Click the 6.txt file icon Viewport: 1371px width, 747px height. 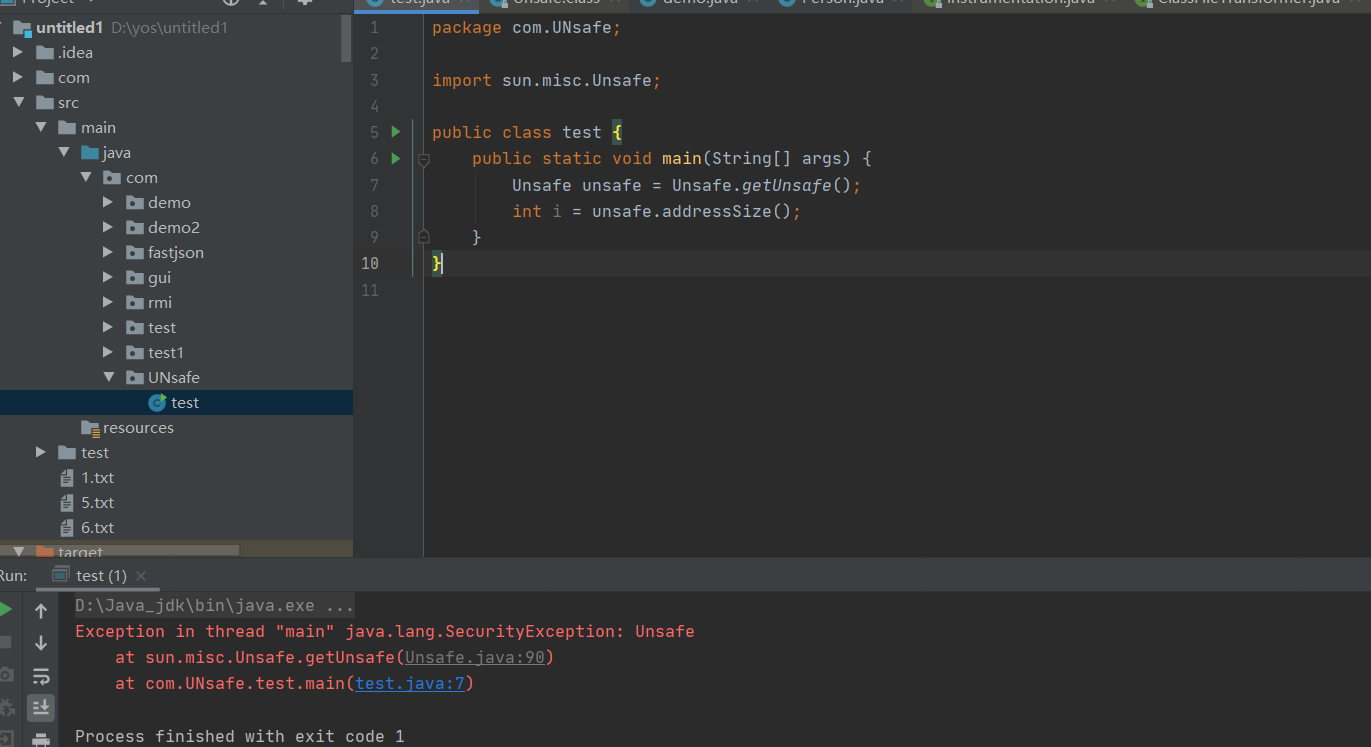coord(68,528)
